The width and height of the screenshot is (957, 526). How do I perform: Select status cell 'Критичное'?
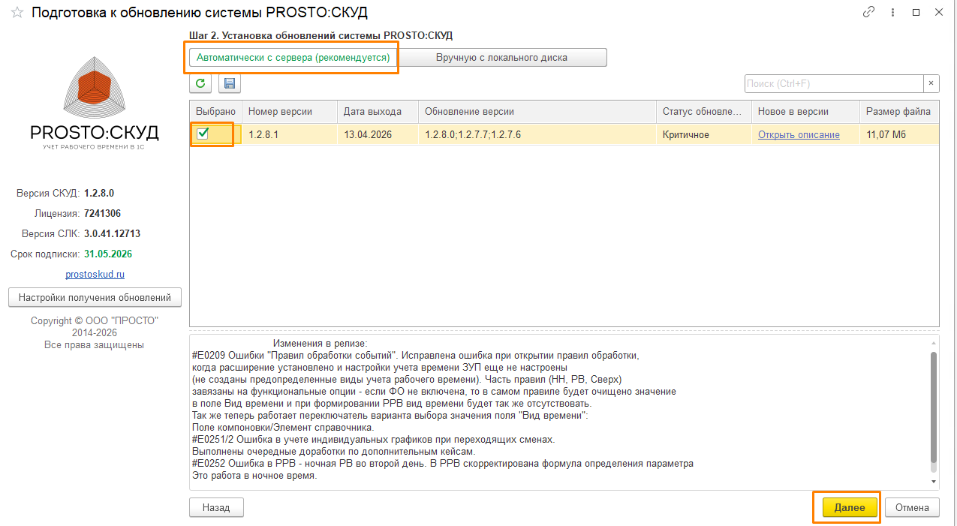[704, 134]
